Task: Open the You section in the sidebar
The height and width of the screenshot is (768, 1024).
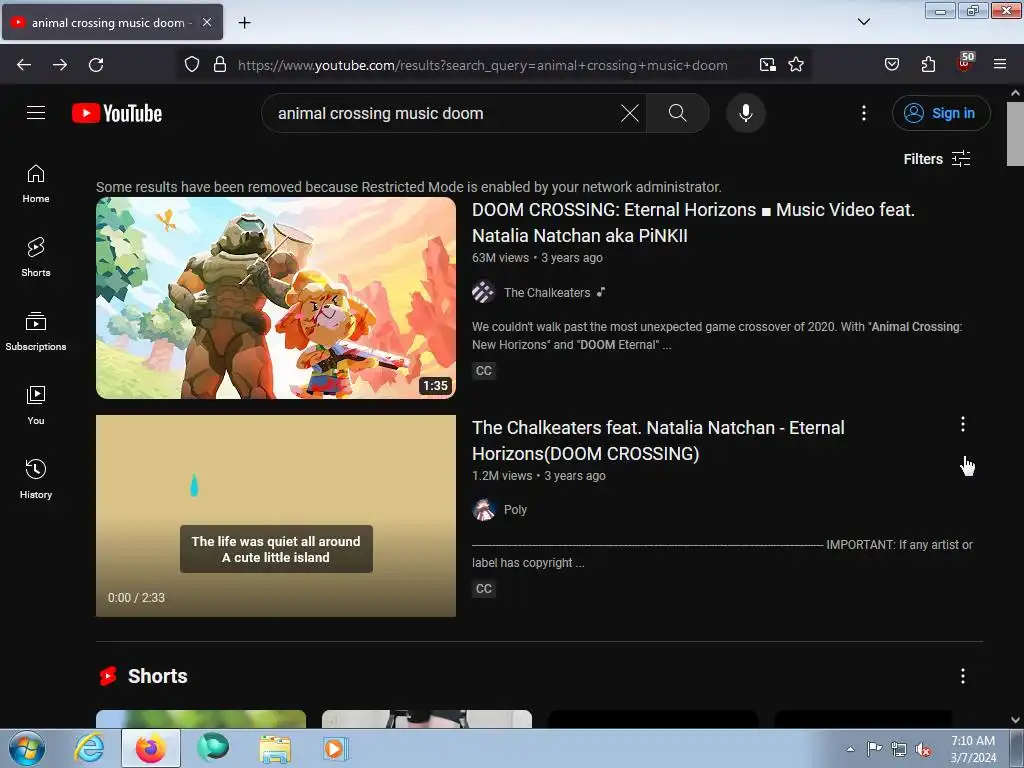Action: tap(36, 406)
